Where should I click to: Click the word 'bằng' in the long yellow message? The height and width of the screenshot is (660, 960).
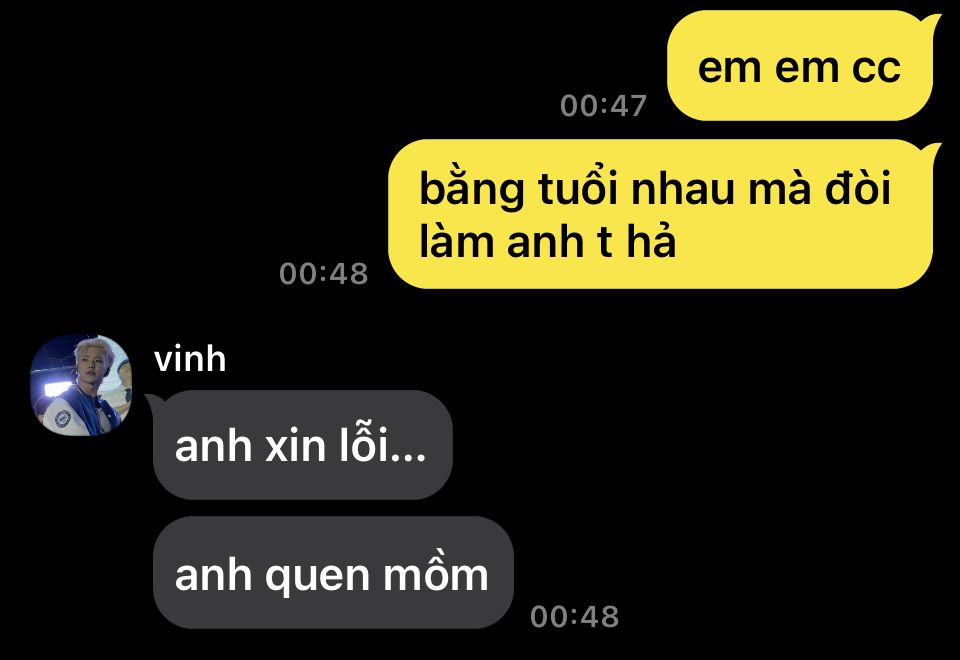tap(472, 189)
